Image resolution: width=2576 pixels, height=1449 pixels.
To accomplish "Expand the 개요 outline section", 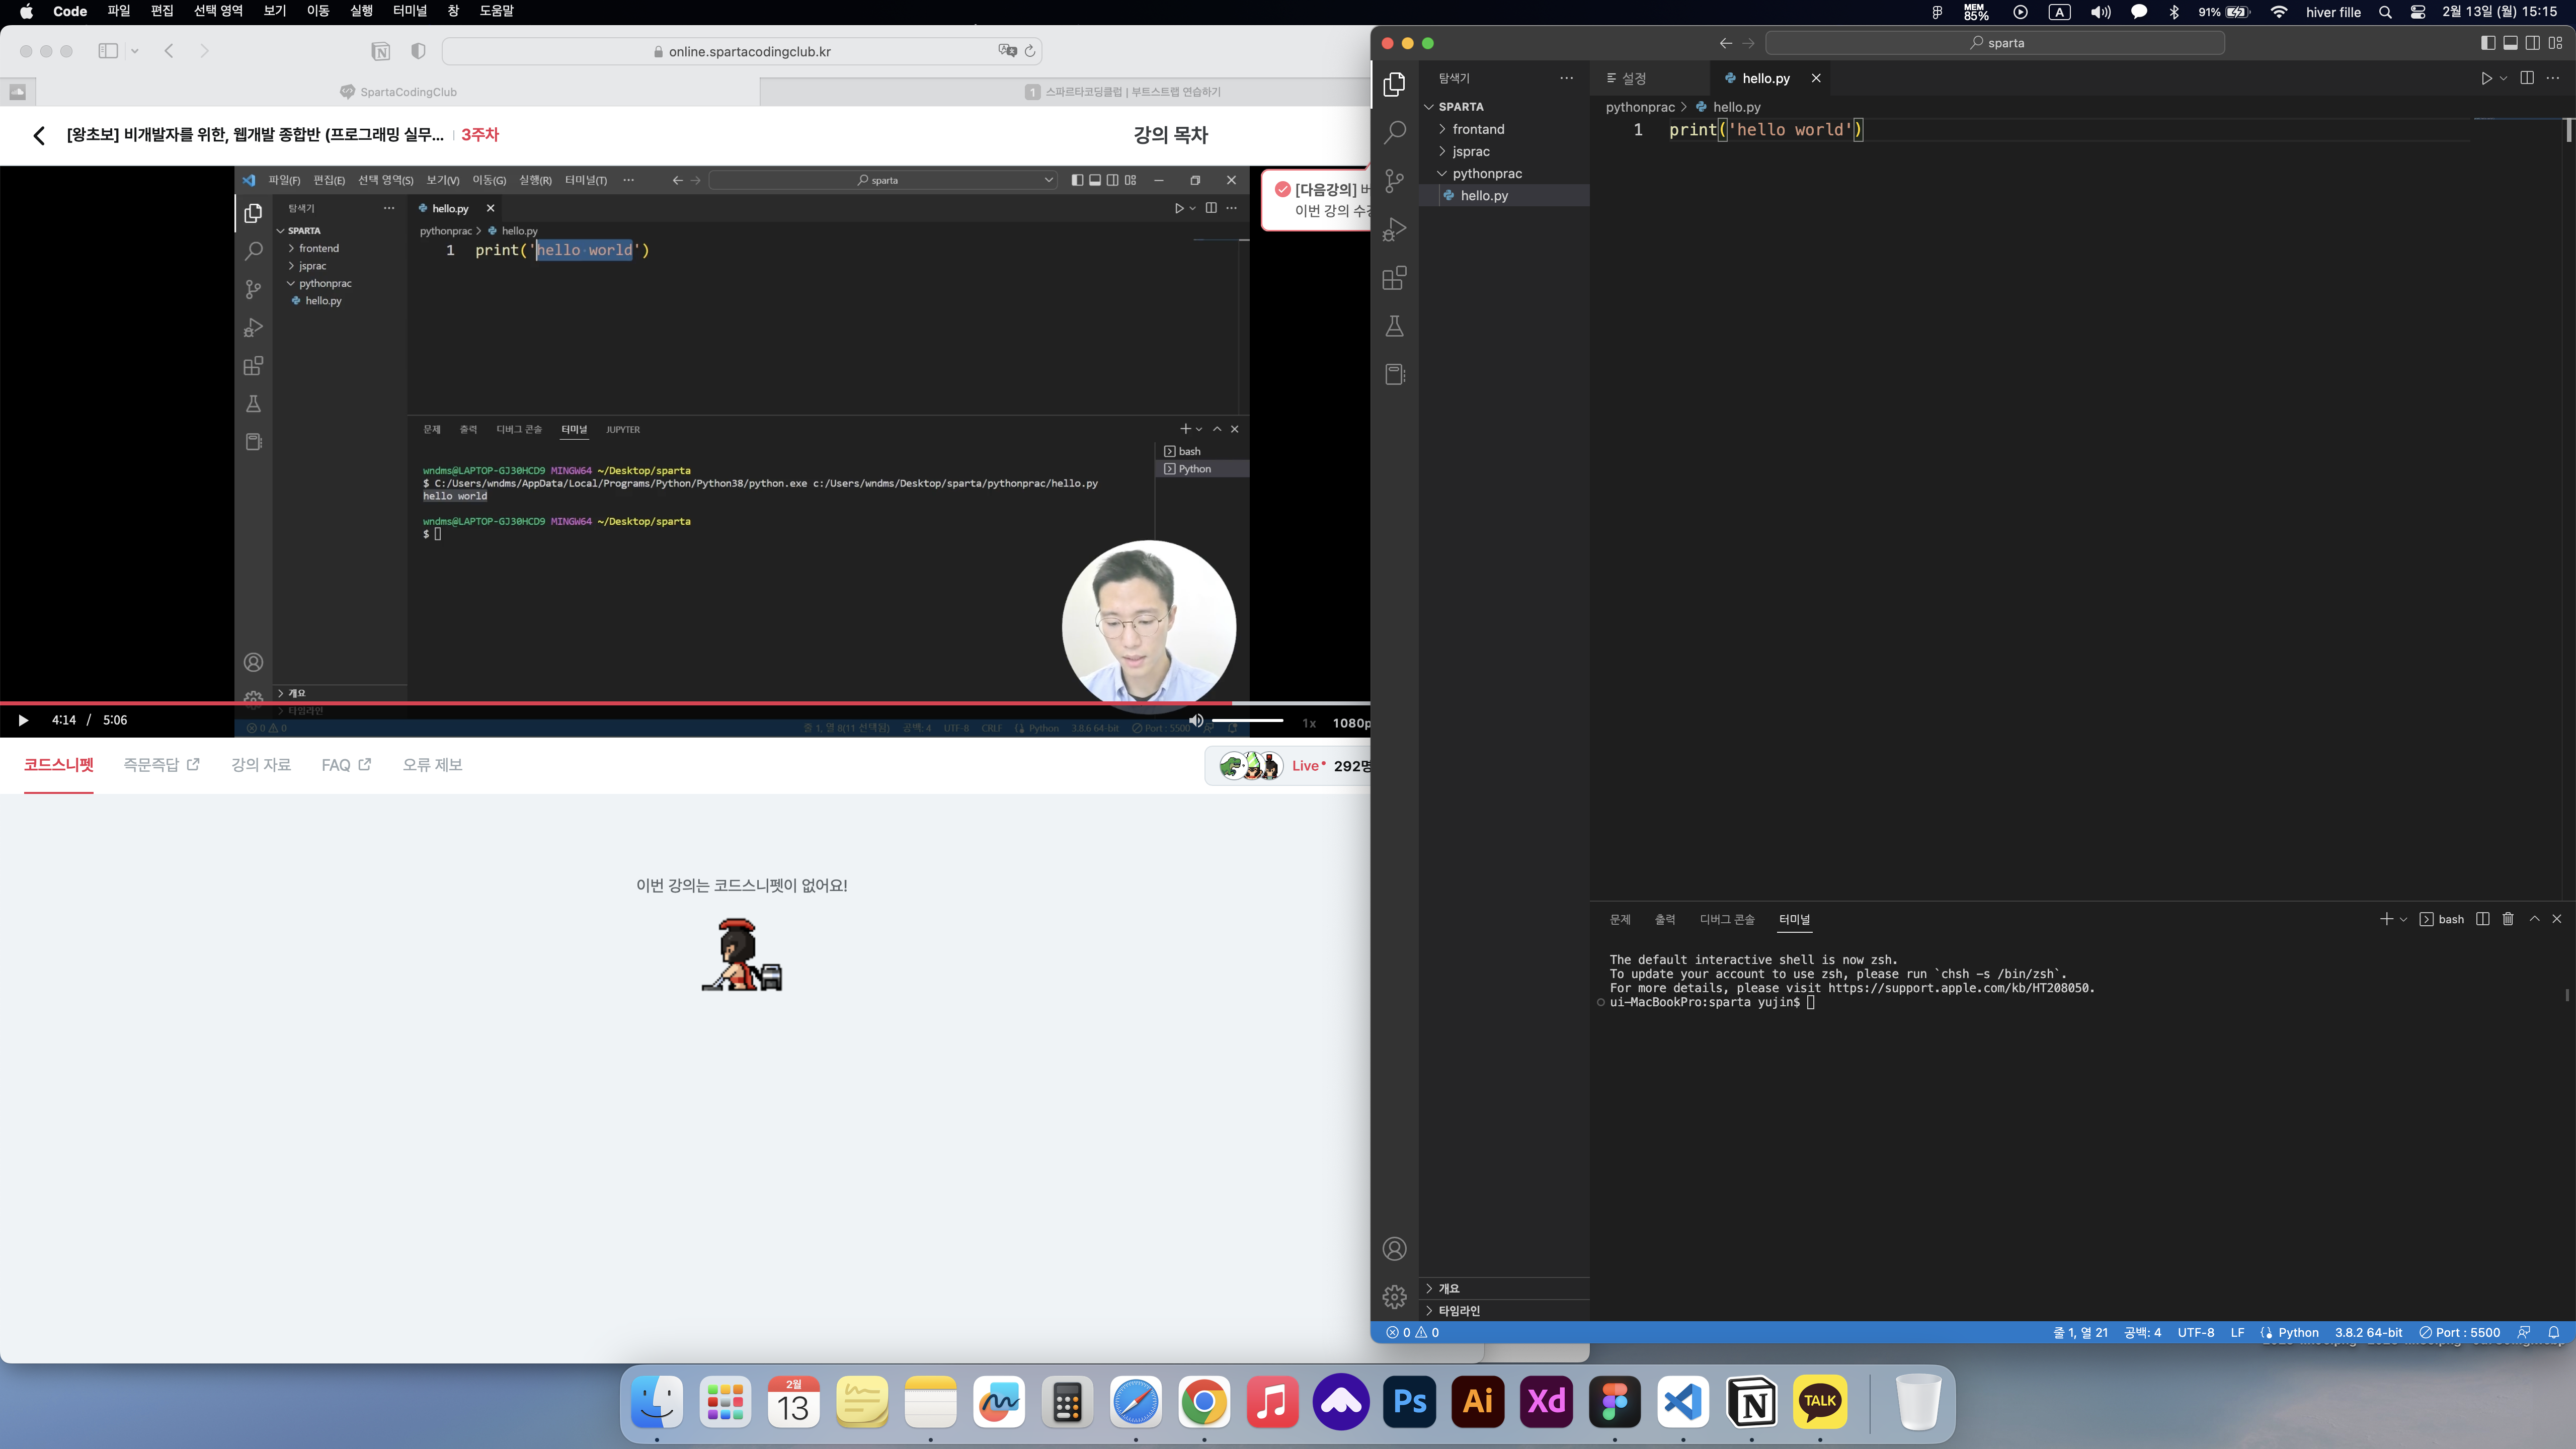I will [x=1504, y=1288].
